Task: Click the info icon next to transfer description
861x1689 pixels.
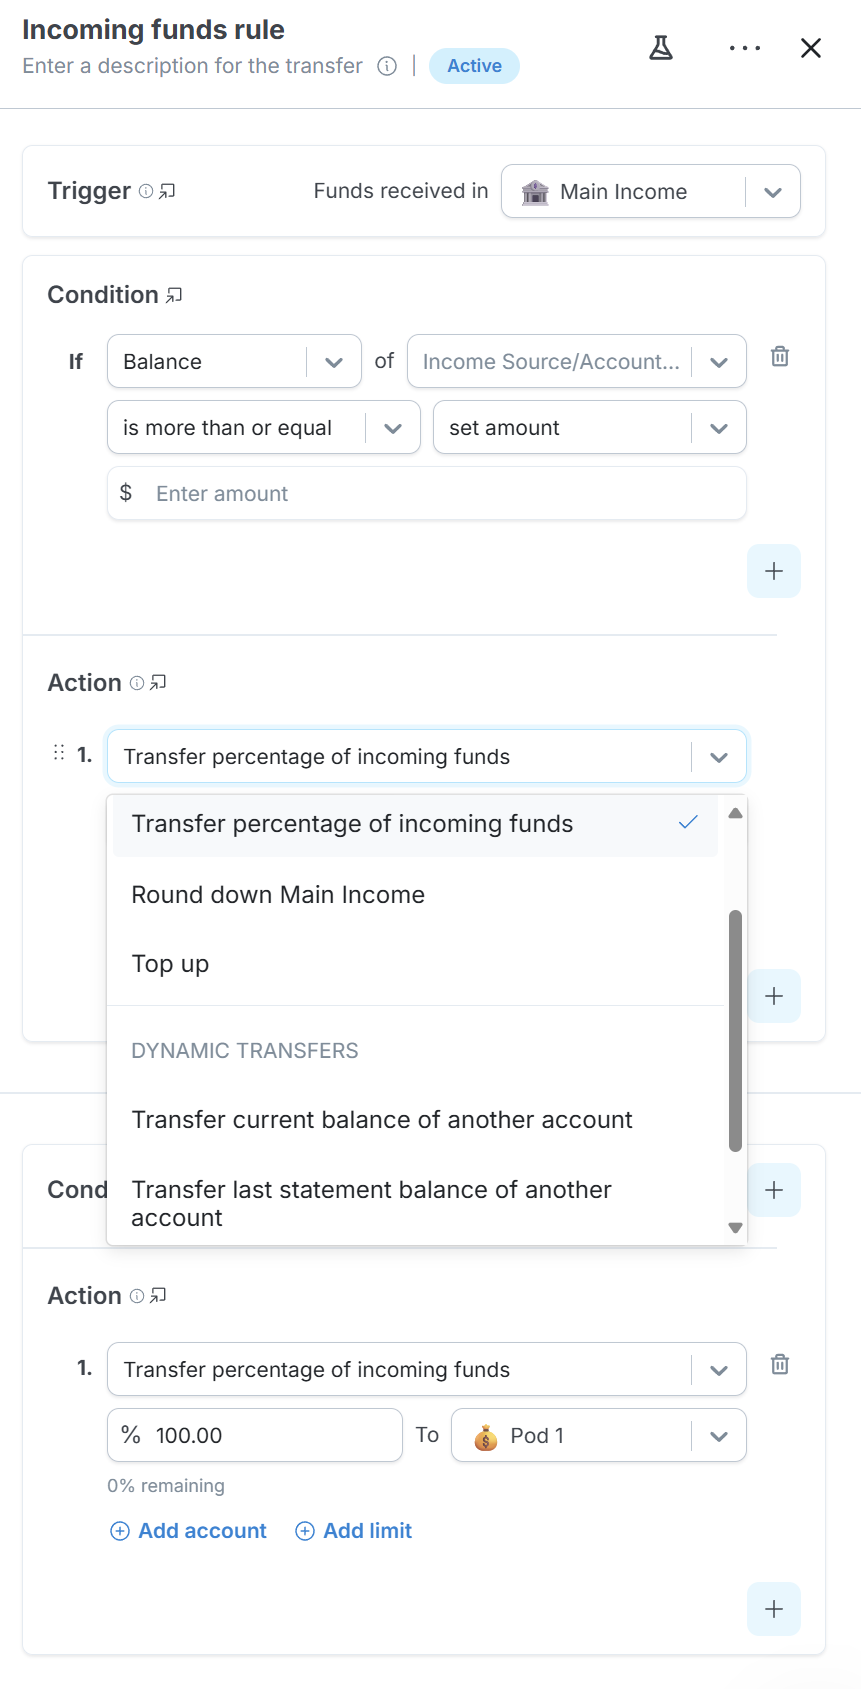Action: pyautogui.click(x=387, y=66)
